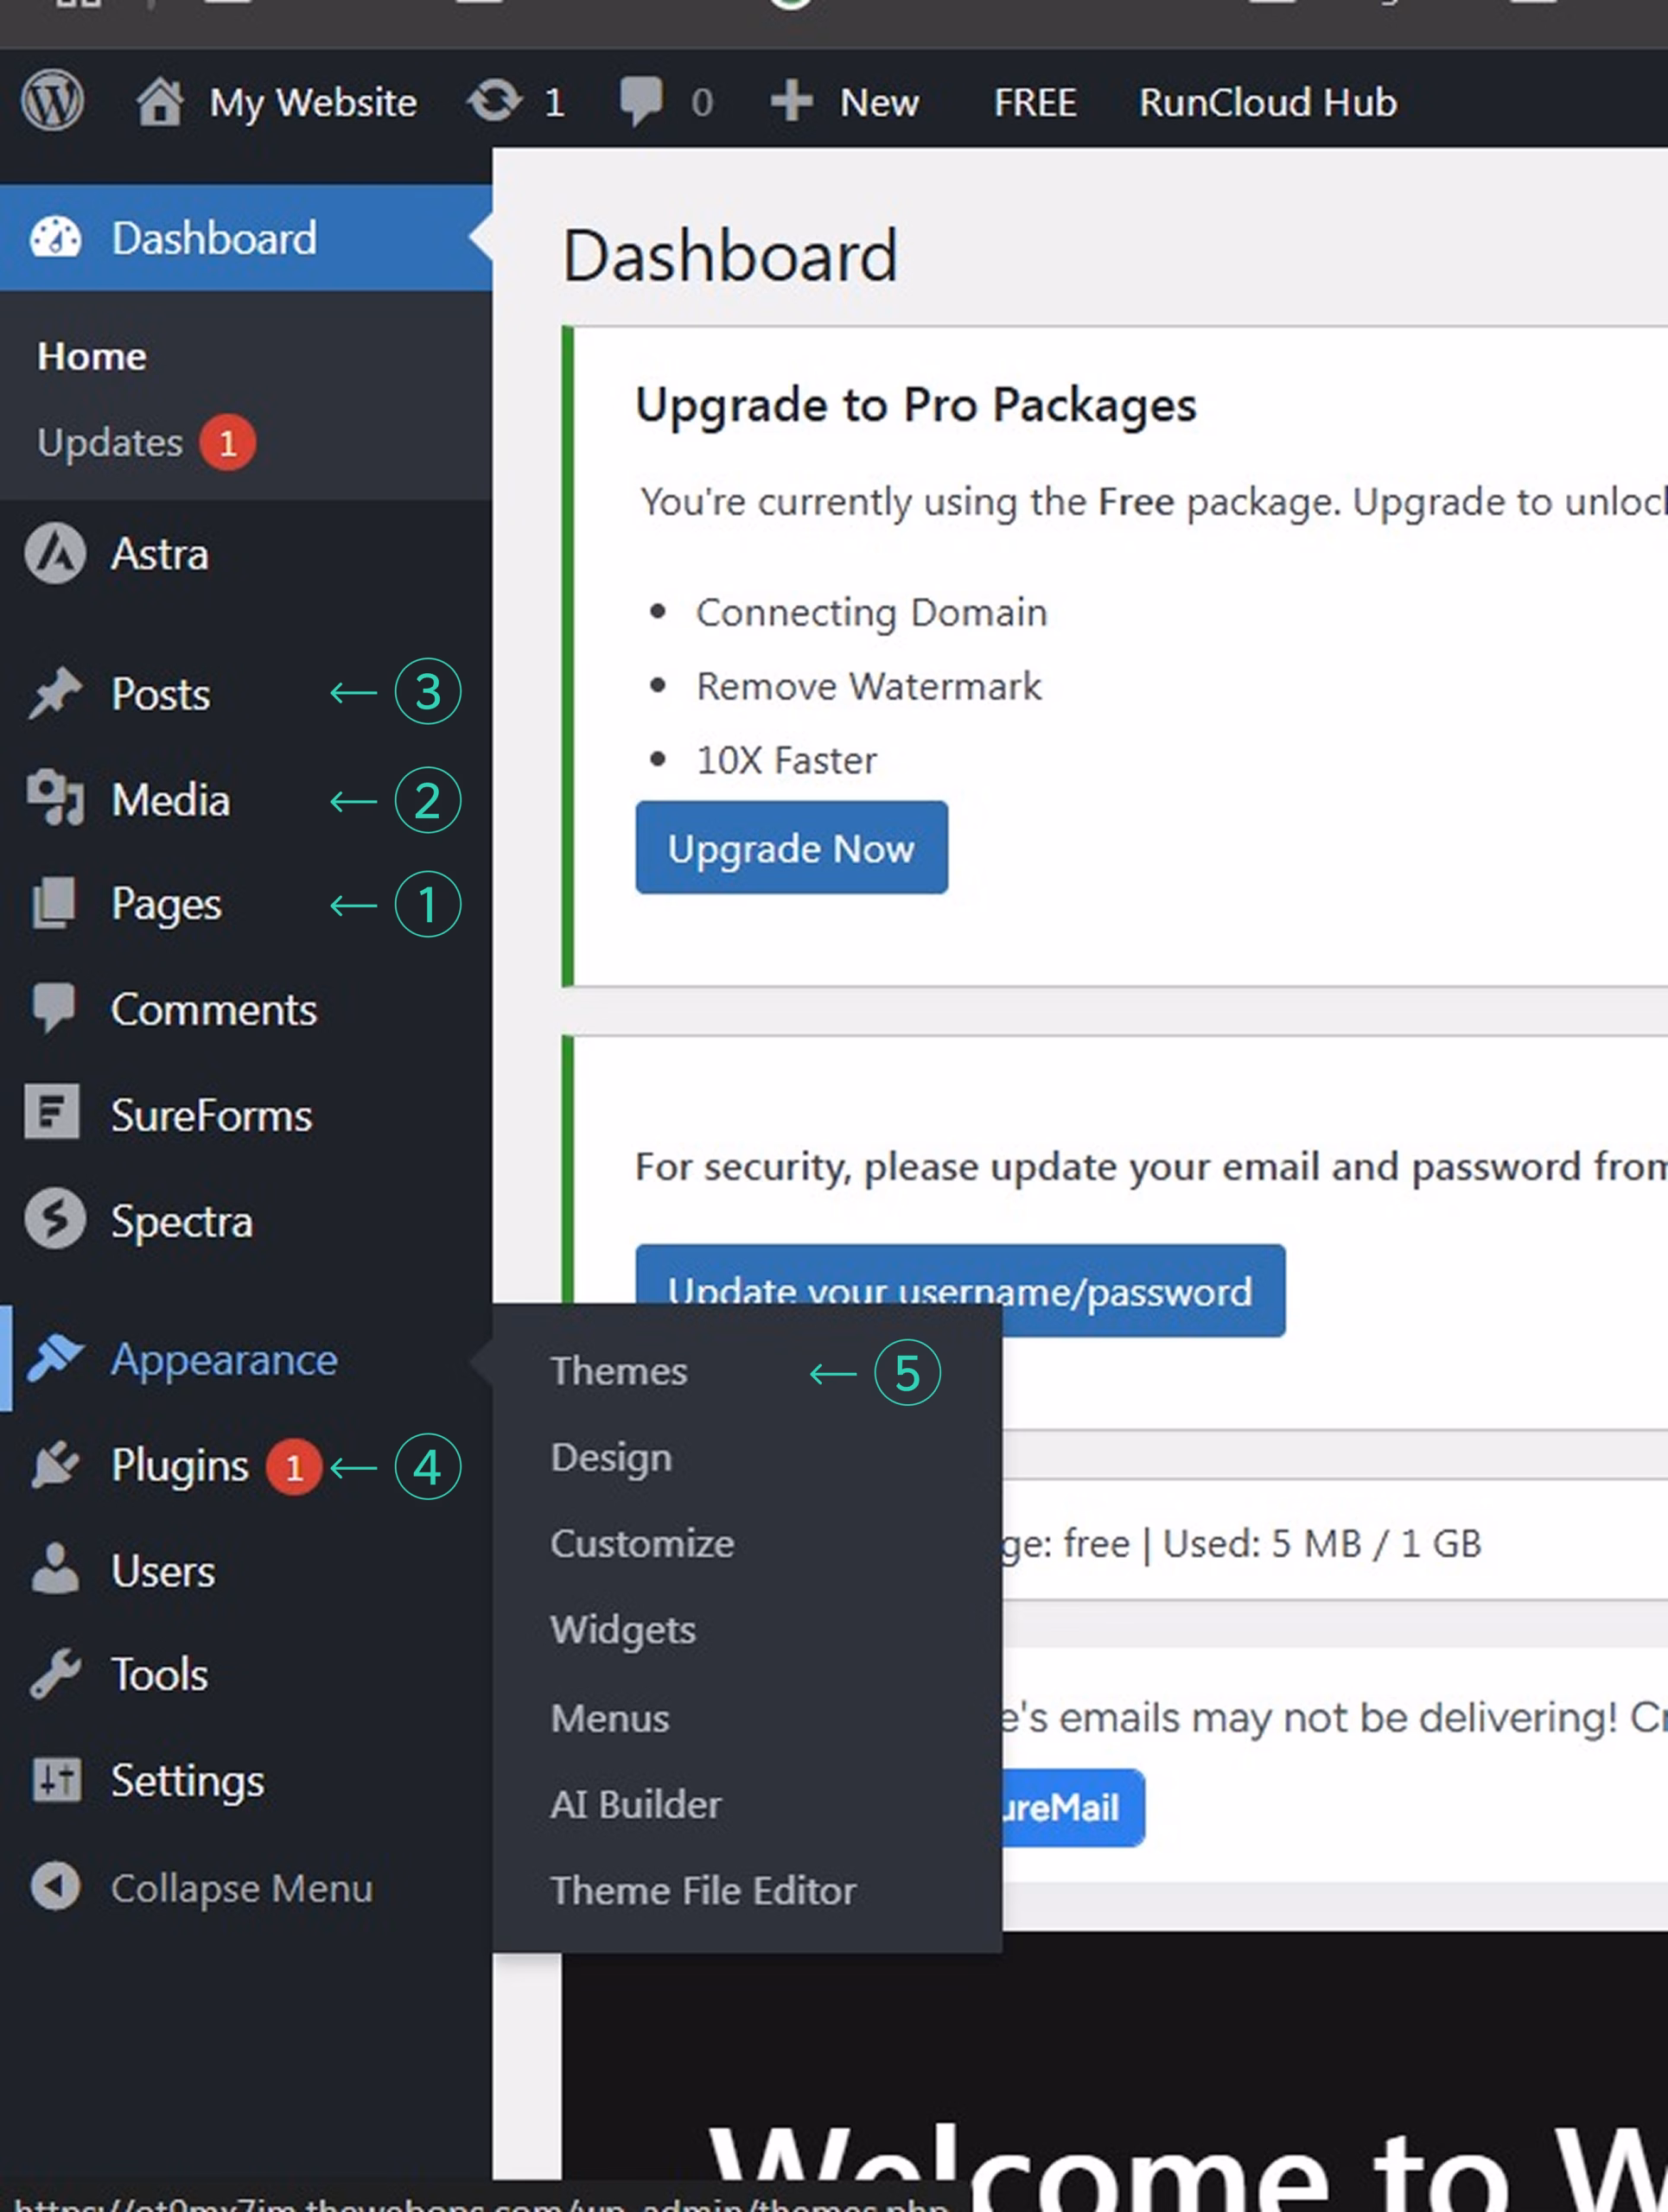This screenshot has width=1668, height=2212.
Task: Click the SureForms sidebar icon
Action: coord(53,1113)
